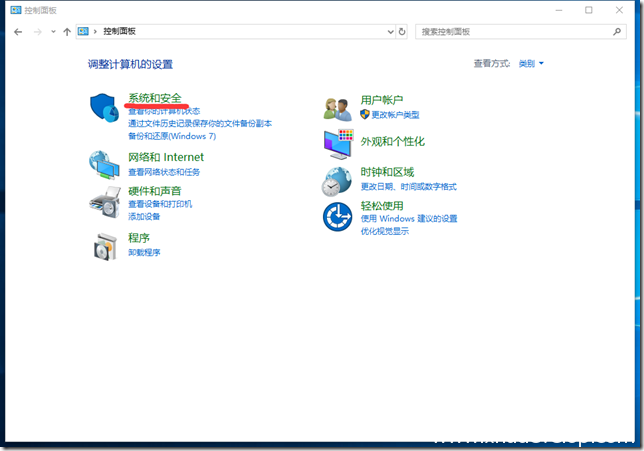Click the System and Security shield icon
Screen dimensions: 644x451
105,109
